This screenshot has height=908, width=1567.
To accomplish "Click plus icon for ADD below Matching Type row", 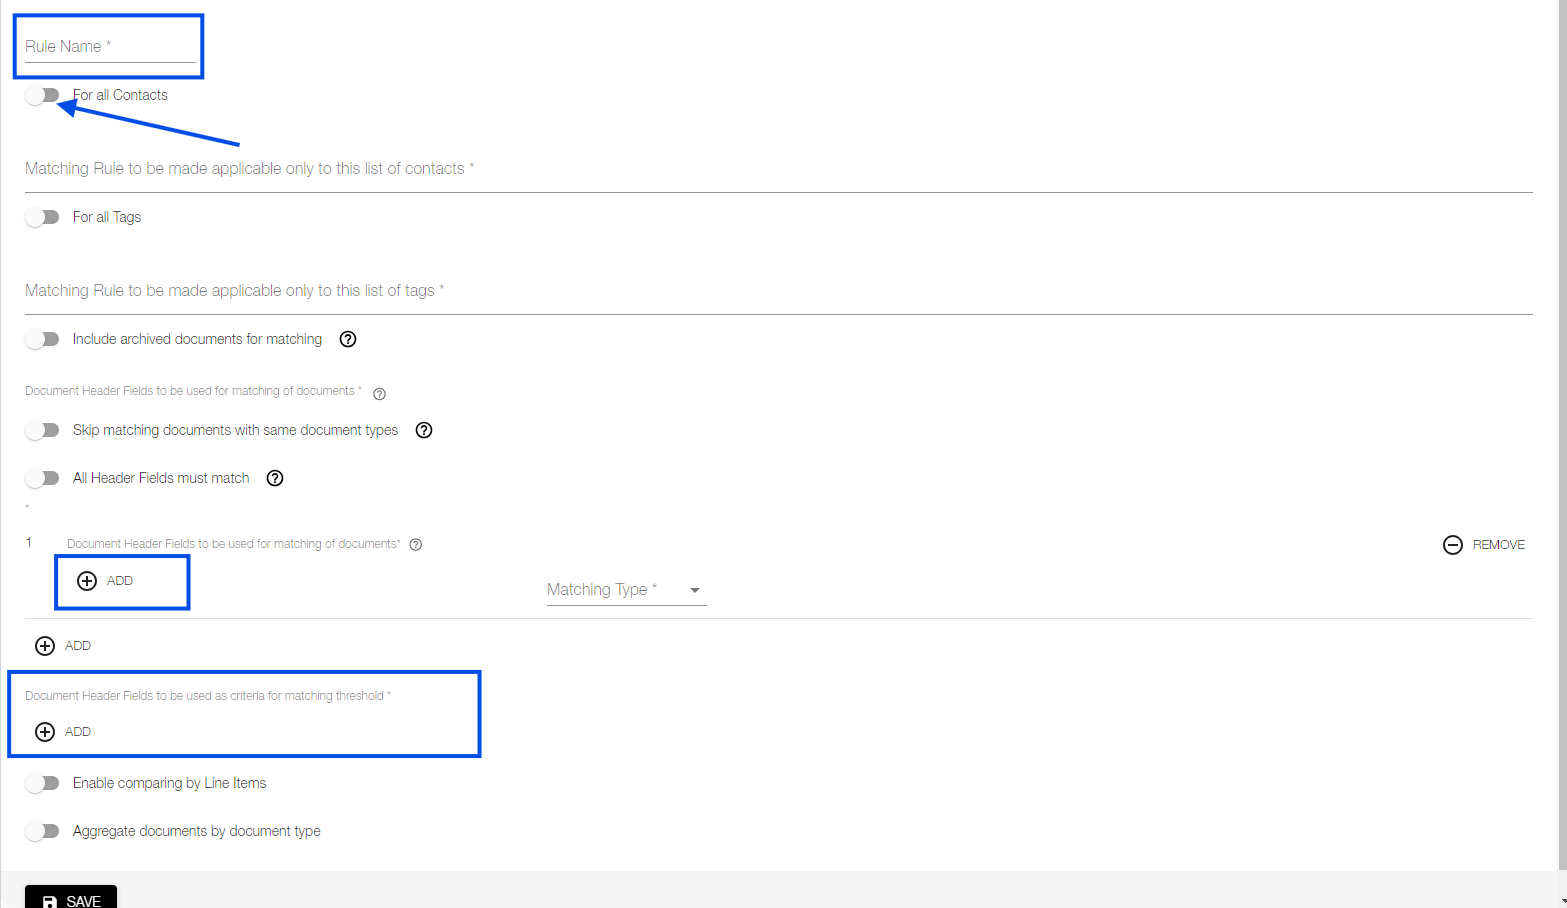I will [x=45, y=646].
